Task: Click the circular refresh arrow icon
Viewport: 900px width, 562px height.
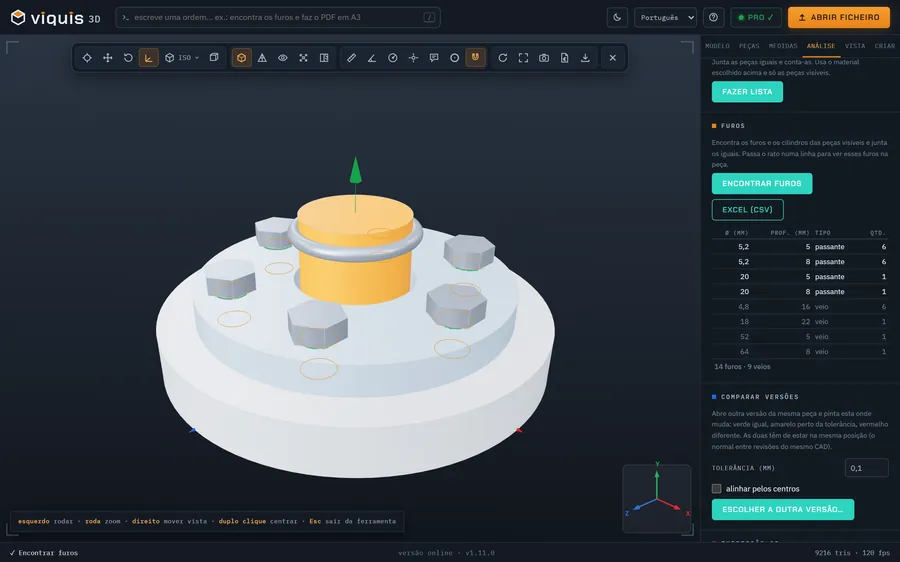Action: [503, 57]
